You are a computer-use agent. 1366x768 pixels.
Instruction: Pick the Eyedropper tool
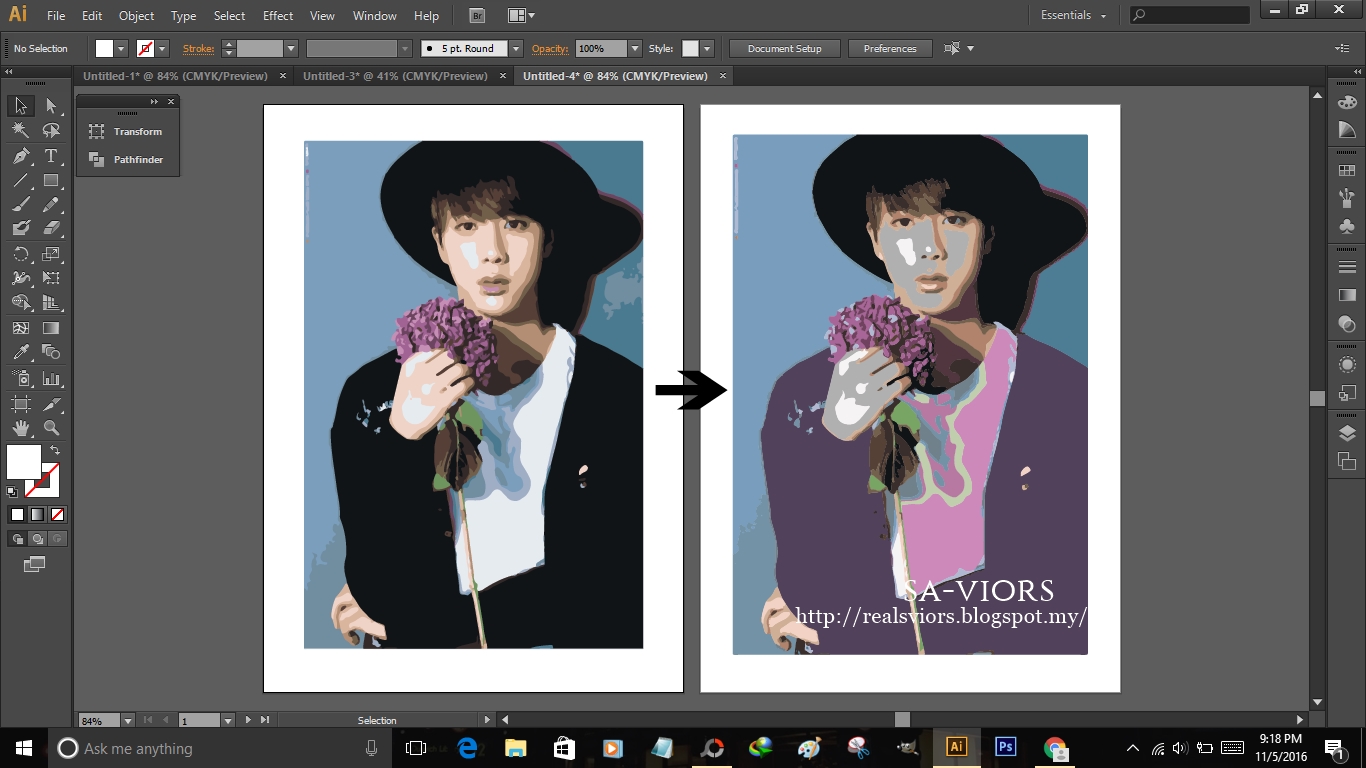[x=21, y=352]
